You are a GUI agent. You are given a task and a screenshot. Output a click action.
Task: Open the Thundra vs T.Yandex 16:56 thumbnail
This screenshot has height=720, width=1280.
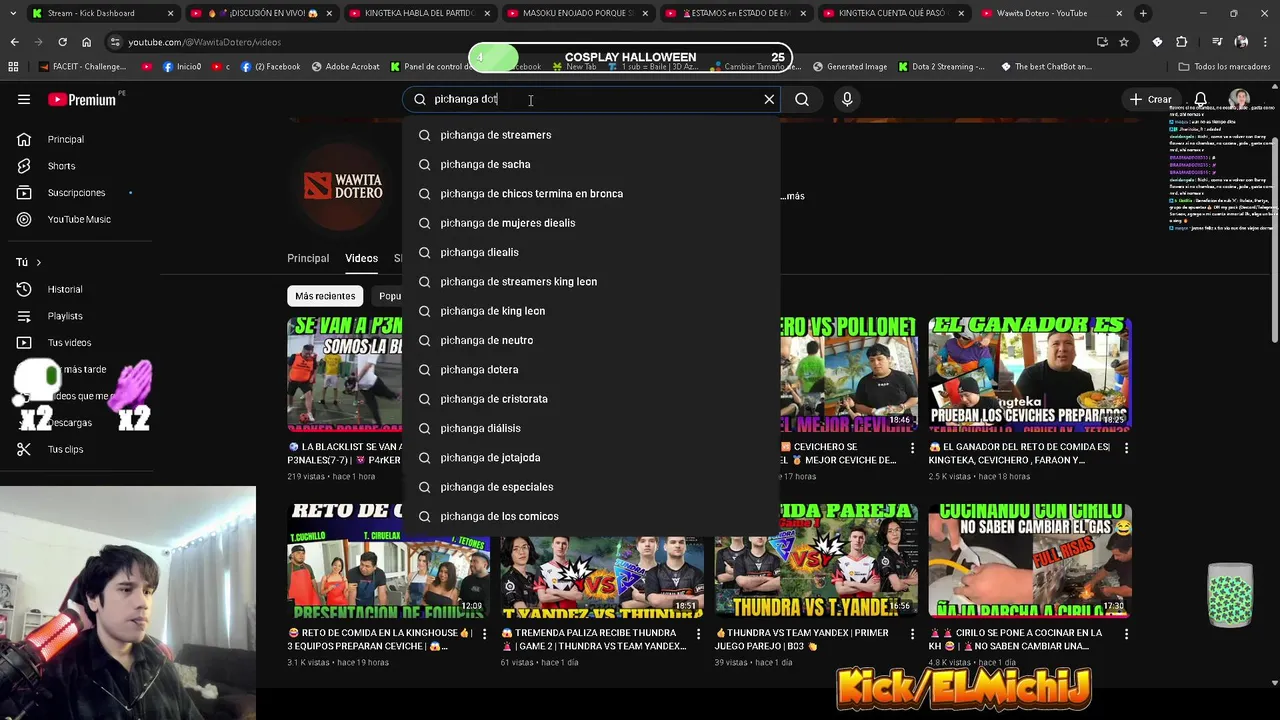pyautogui.click(x=816, y=560)
